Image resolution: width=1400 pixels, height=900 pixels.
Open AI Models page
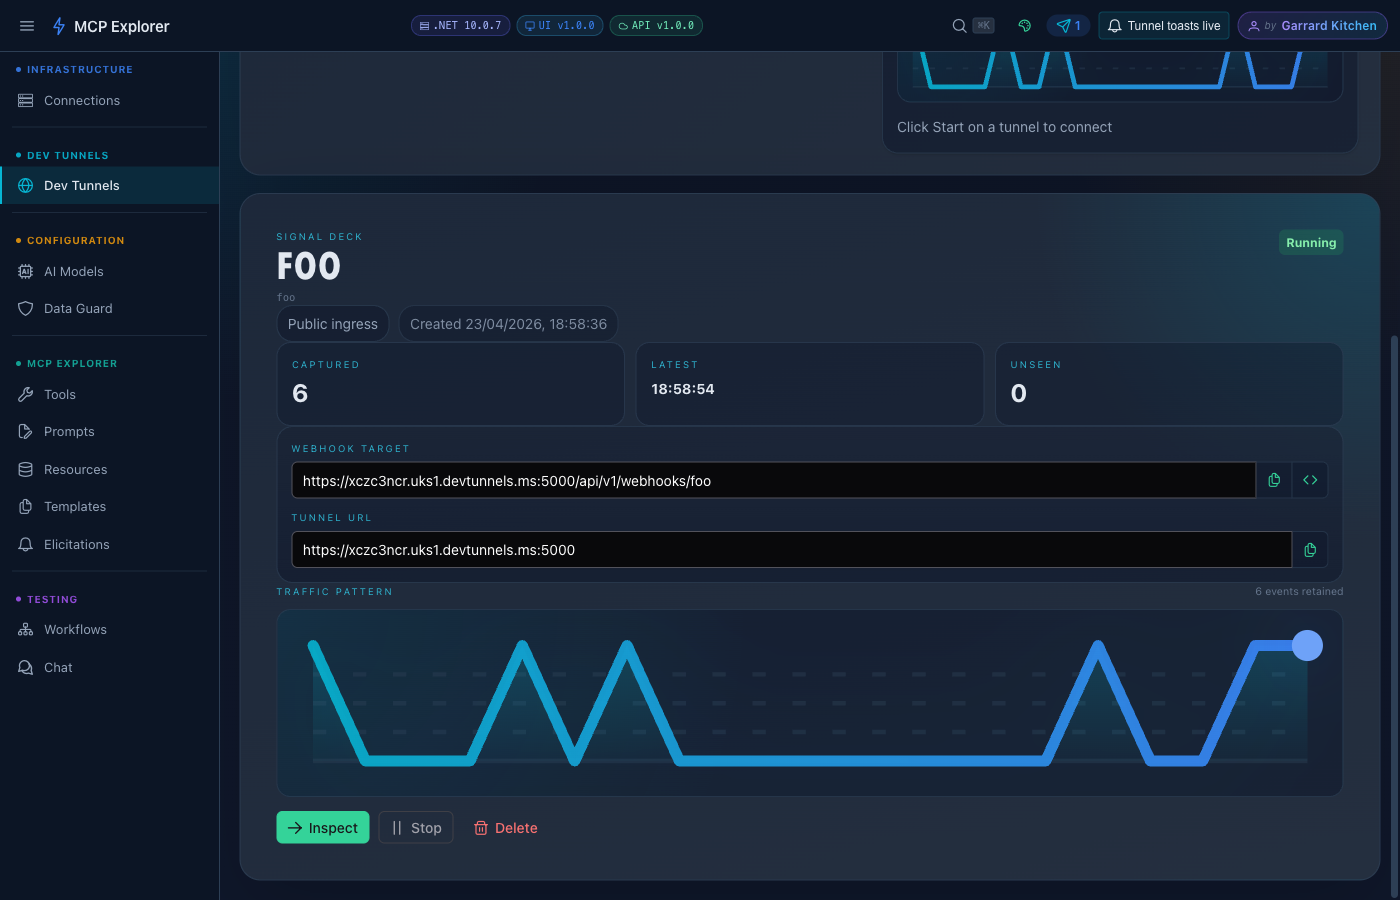109,272
